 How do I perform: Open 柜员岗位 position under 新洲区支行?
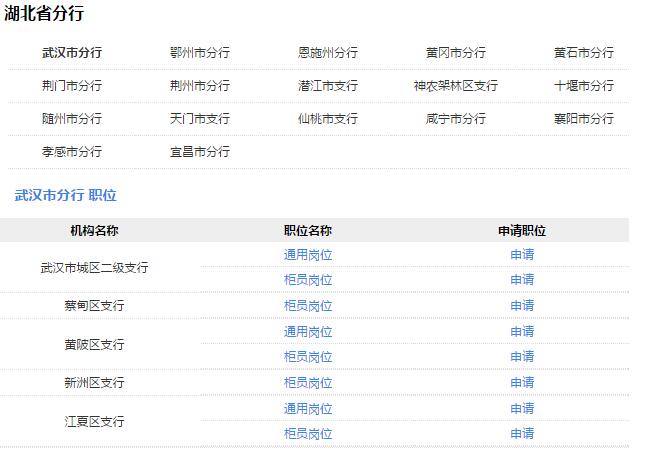(x=308, y=383)
